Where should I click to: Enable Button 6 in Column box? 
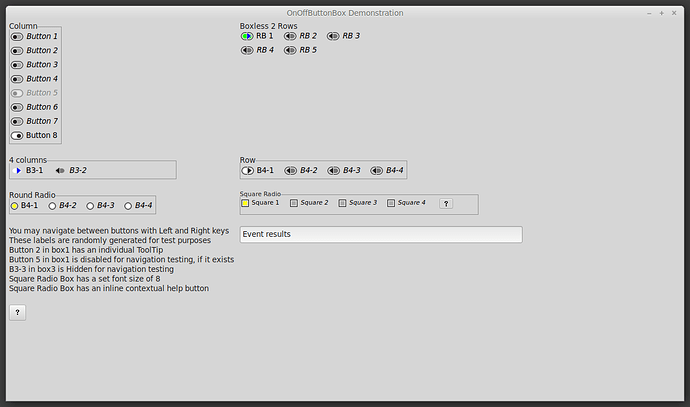[x=34, y=107]
